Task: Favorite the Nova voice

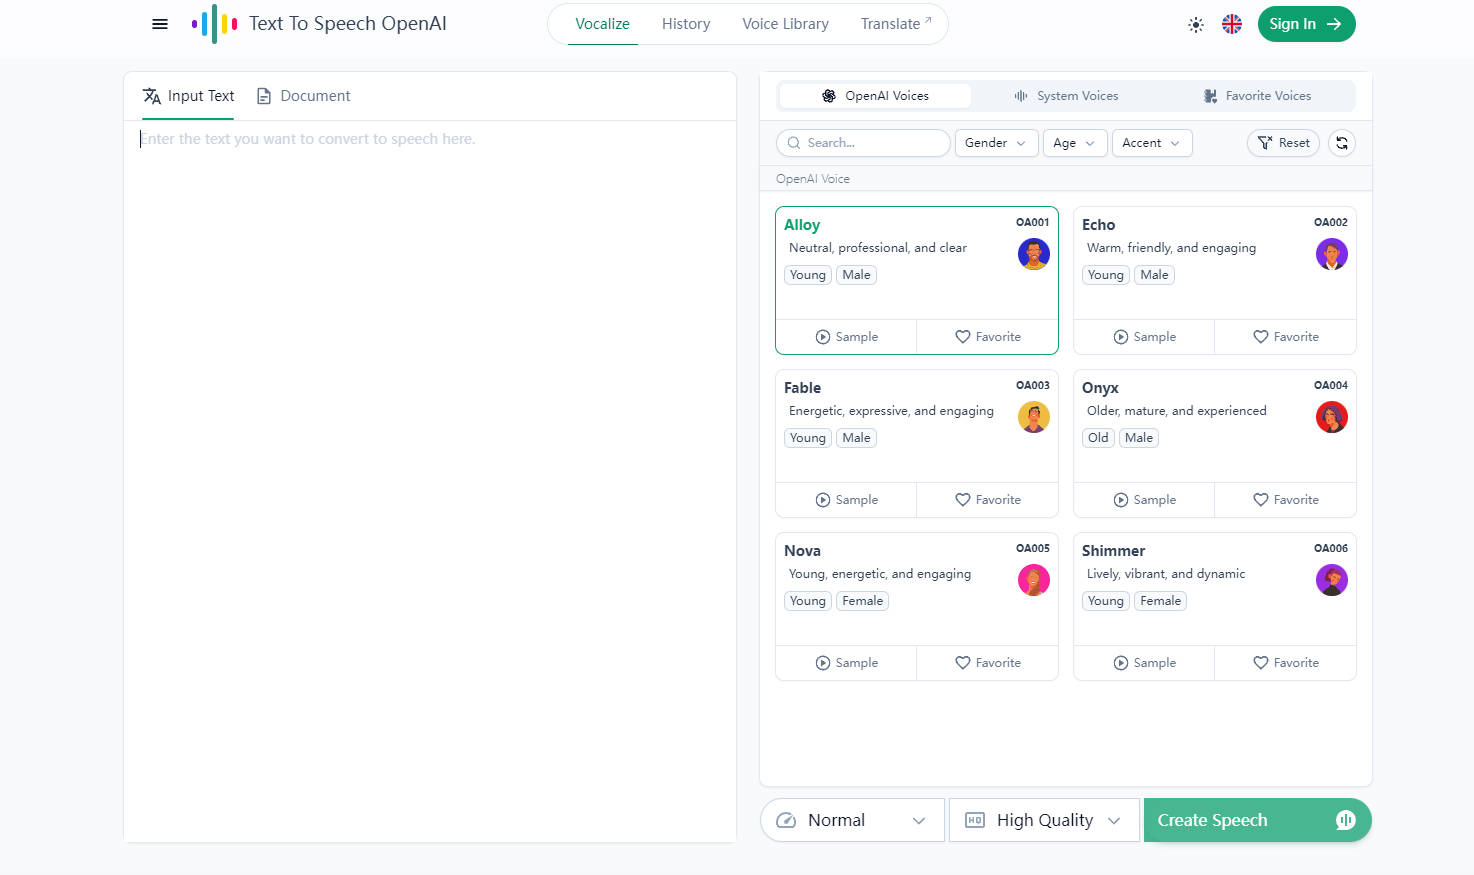Action: 987,662
